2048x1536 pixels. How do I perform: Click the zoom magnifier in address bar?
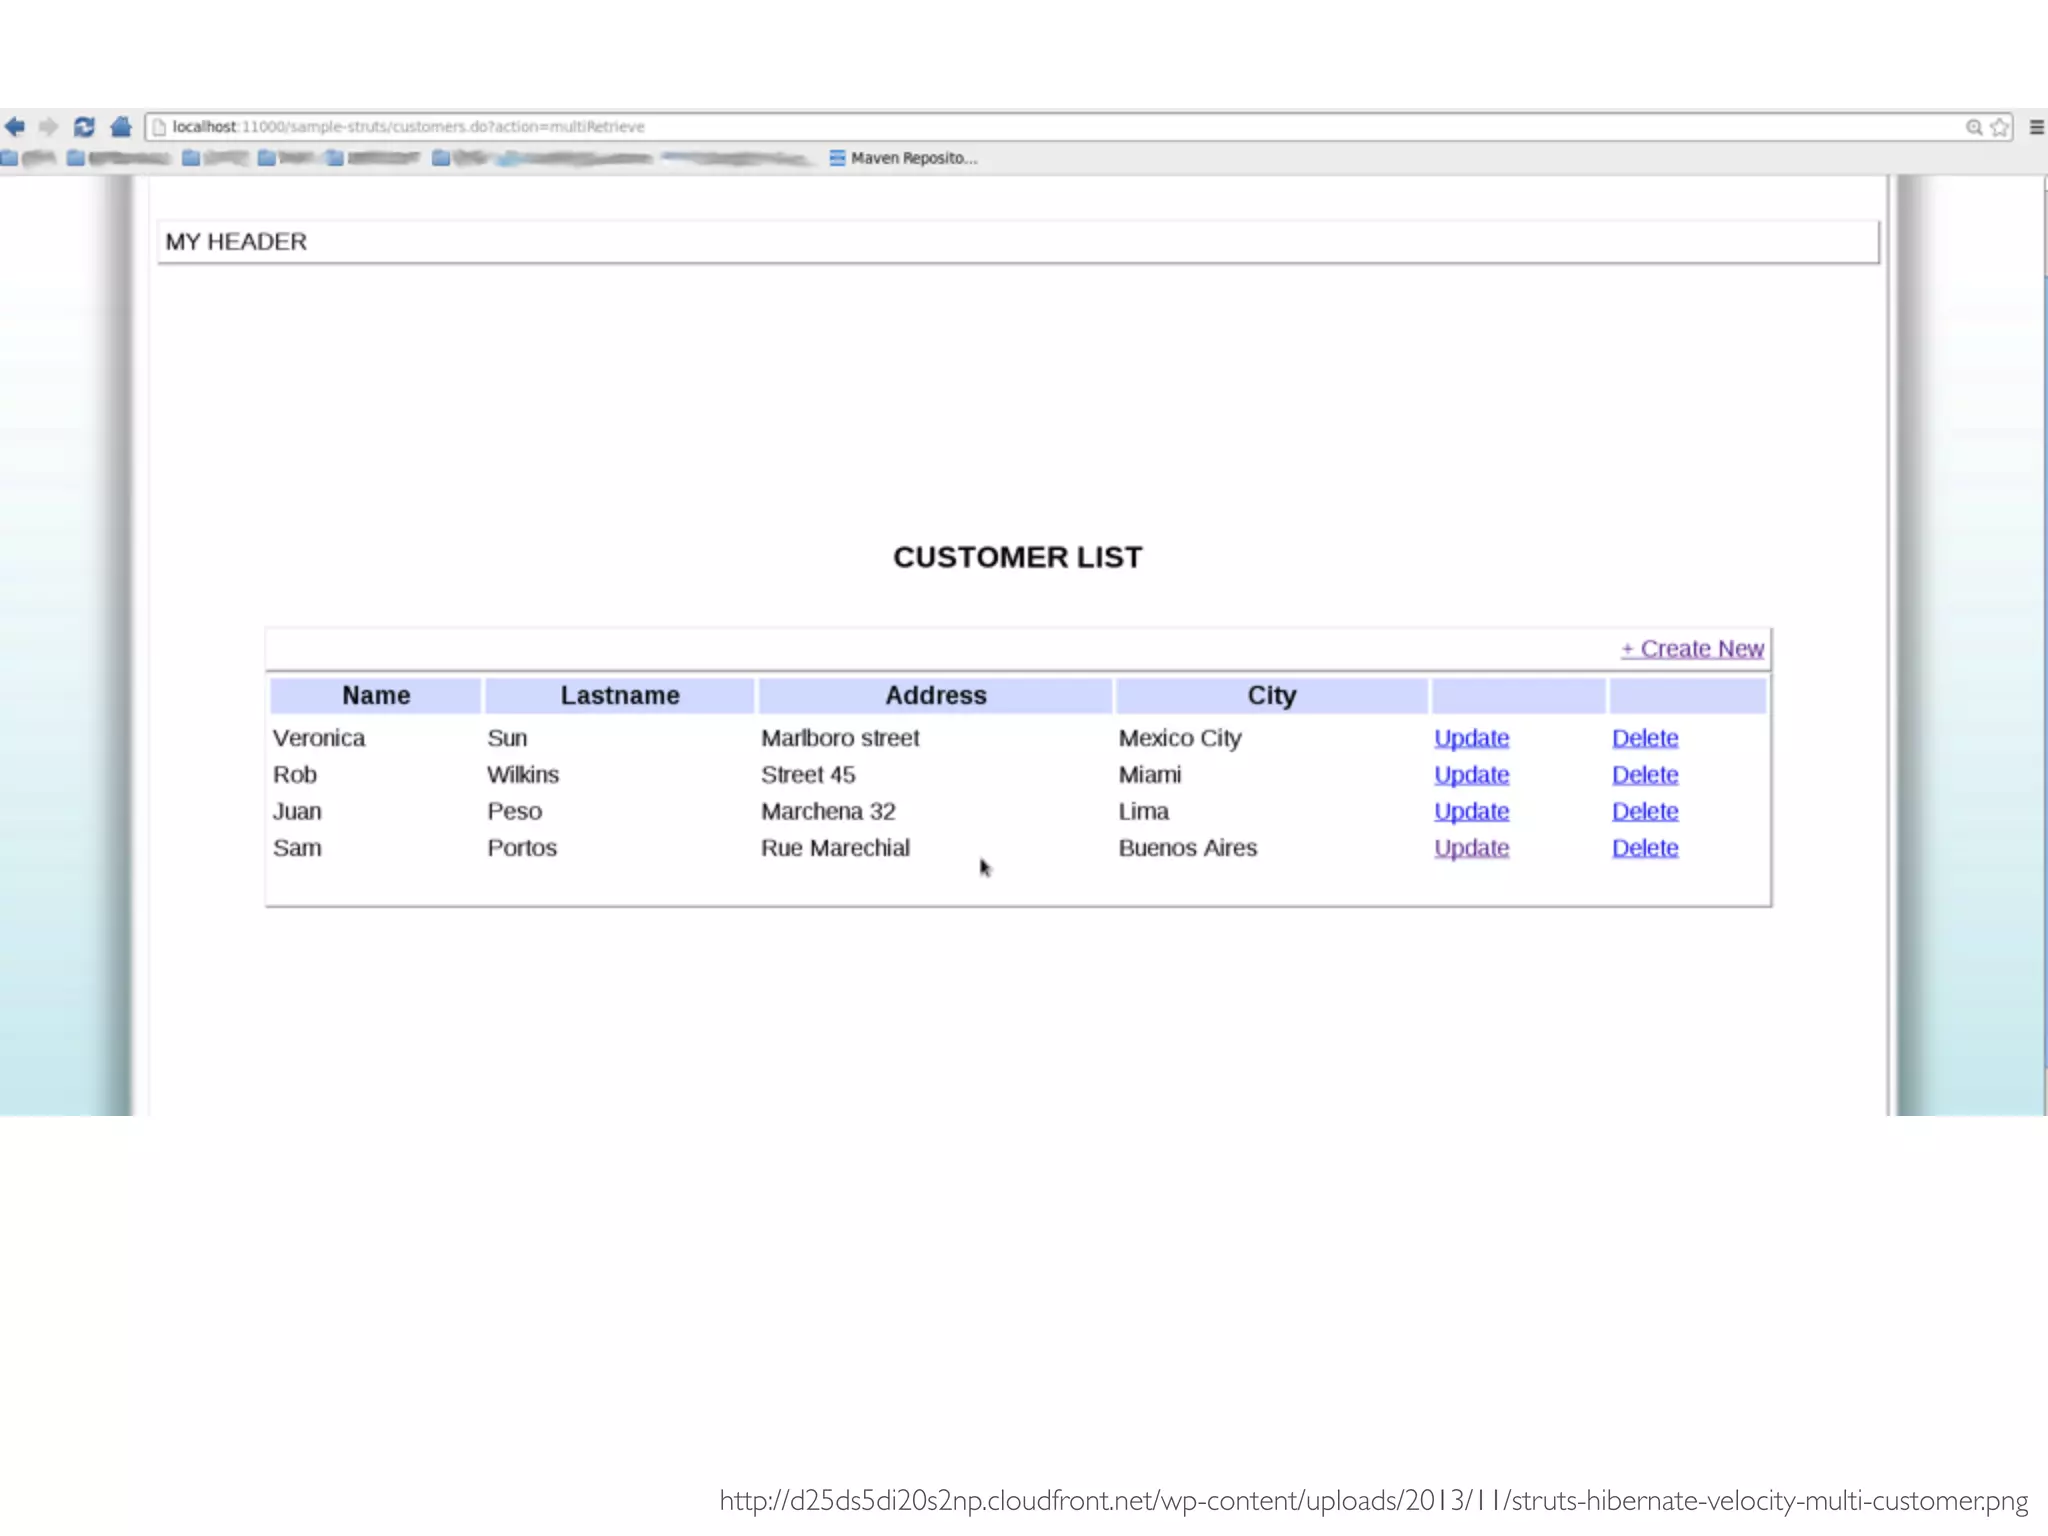(x=1973, y=127)
